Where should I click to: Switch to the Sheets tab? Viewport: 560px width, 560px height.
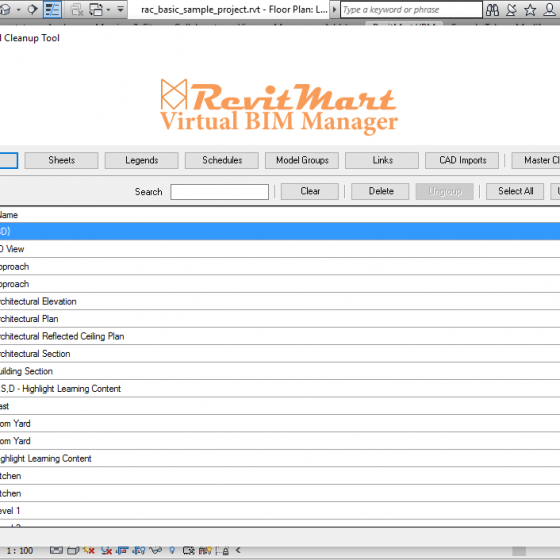(x=61, y=160)
